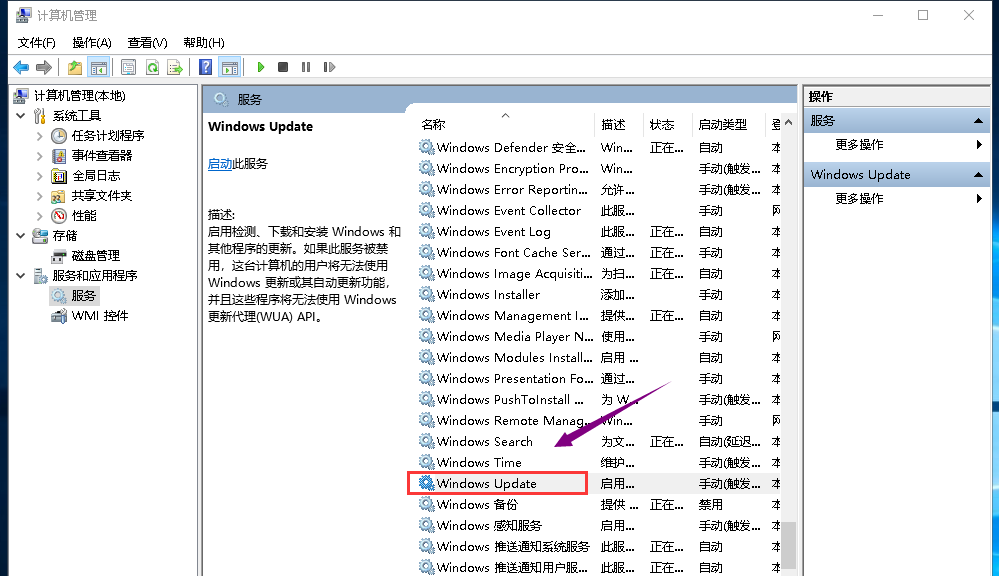The width and height of the screenshot is (999, 576).
Task: Select Windows Update in the services list
Action: pos(497,483)
